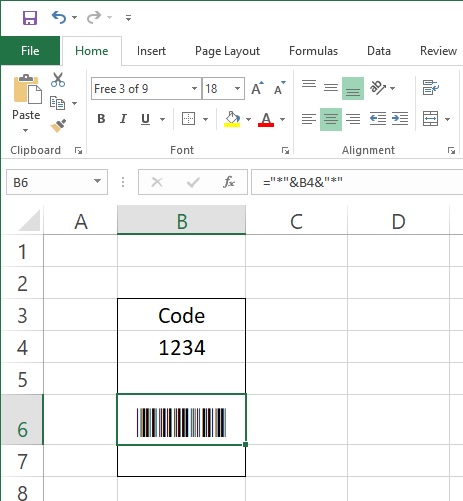Open the font size dropdown
The image size is (463, 501).
click(237, 89)
